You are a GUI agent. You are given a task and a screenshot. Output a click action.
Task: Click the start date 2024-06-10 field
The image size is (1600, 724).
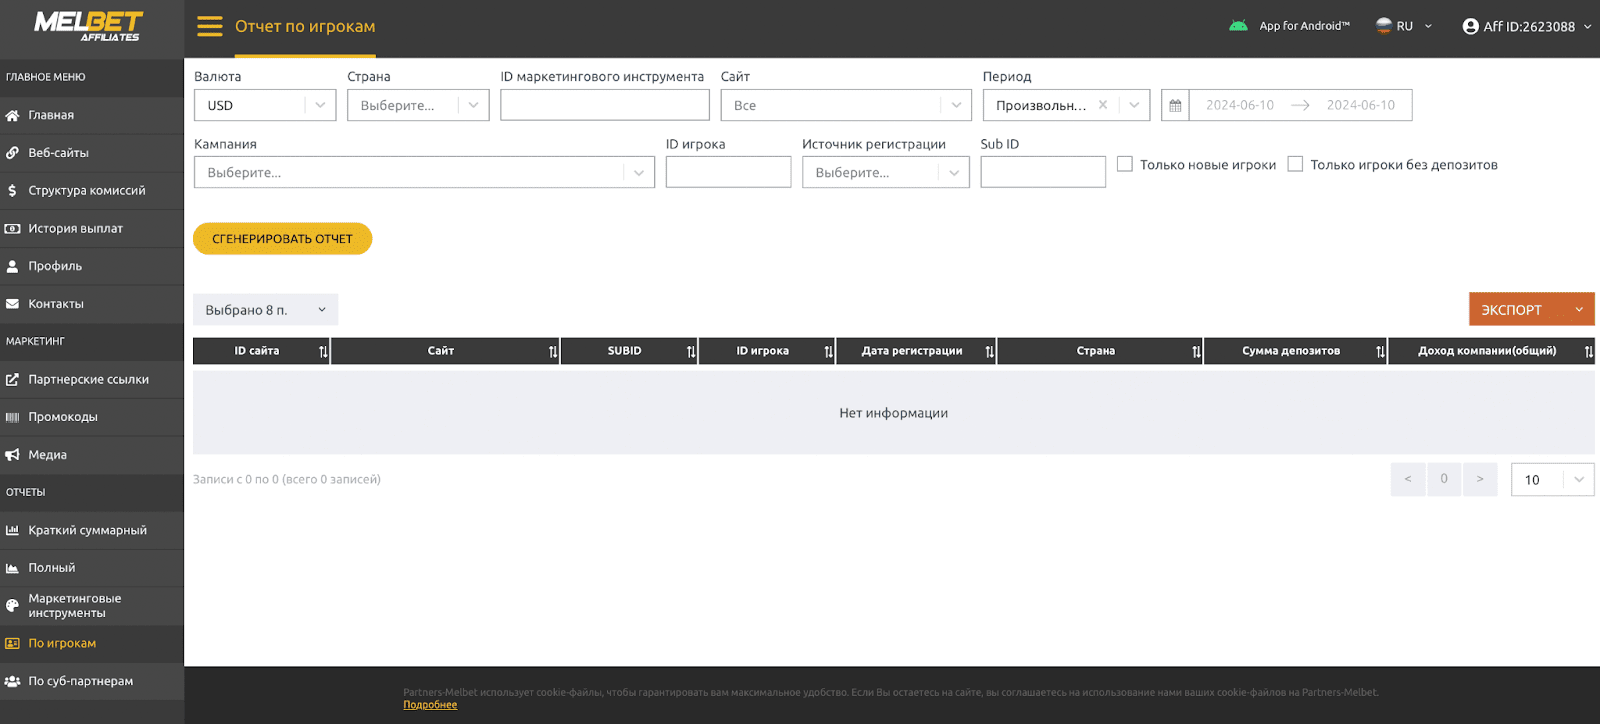1240,105
